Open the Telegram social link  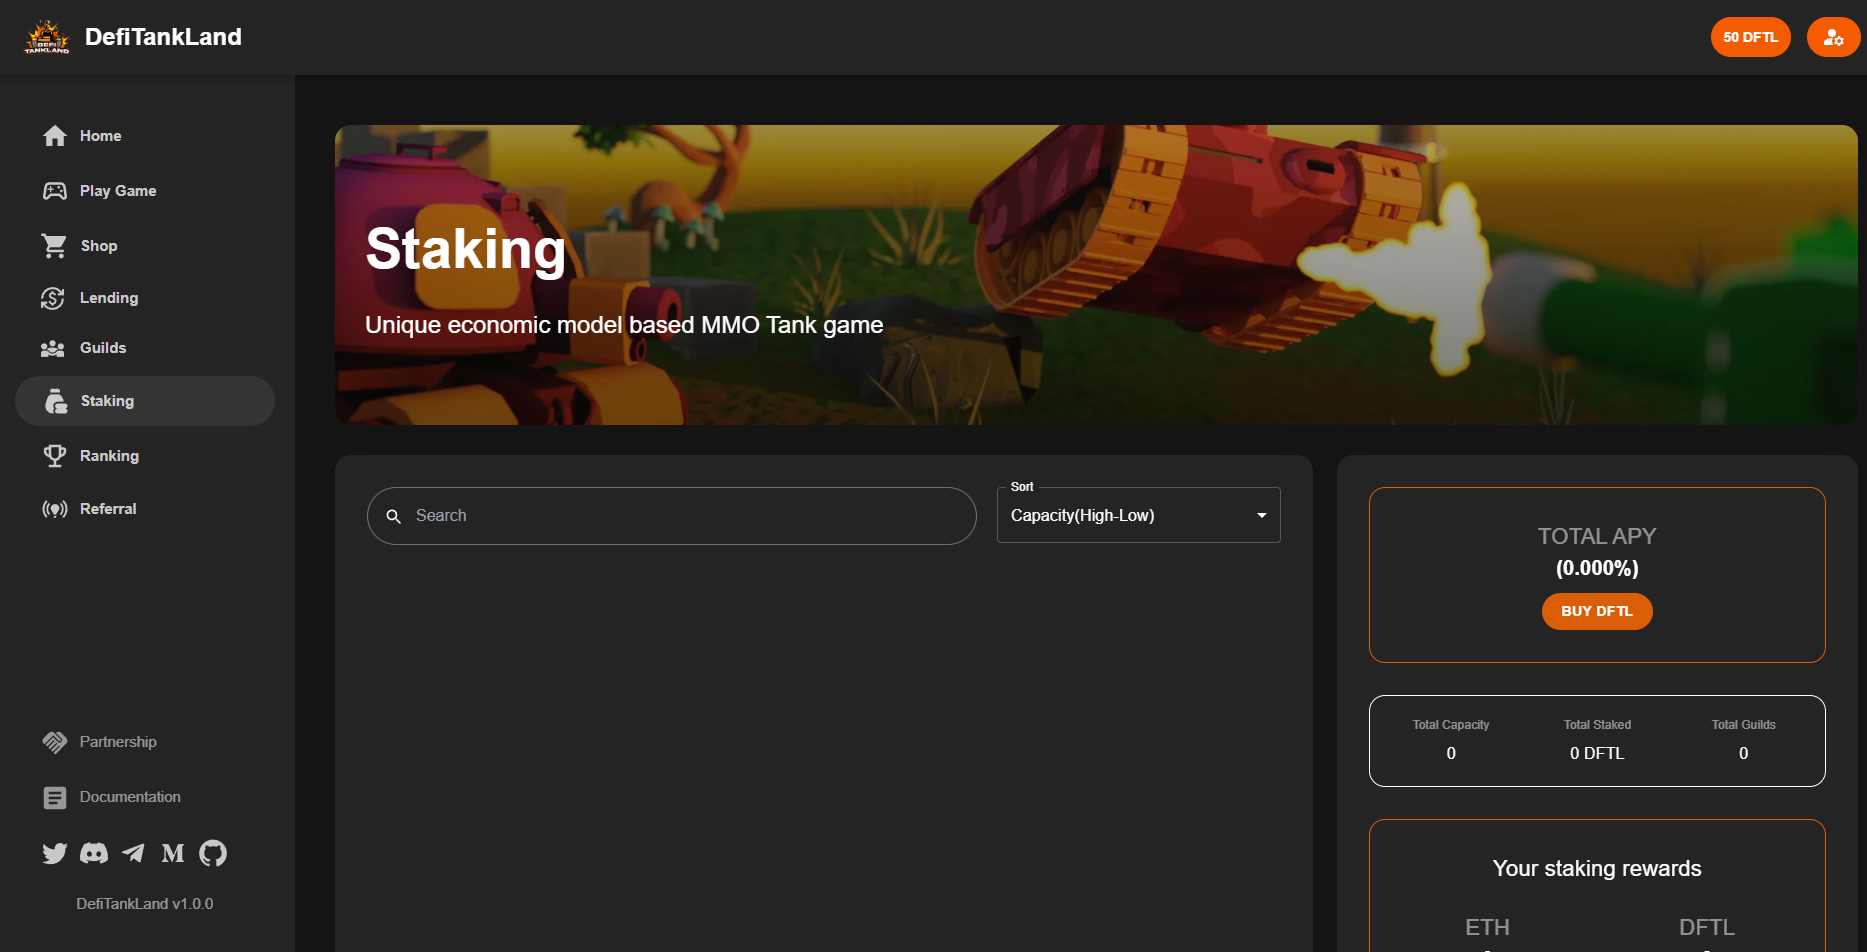pyautogui.click(x=133, y=853)
